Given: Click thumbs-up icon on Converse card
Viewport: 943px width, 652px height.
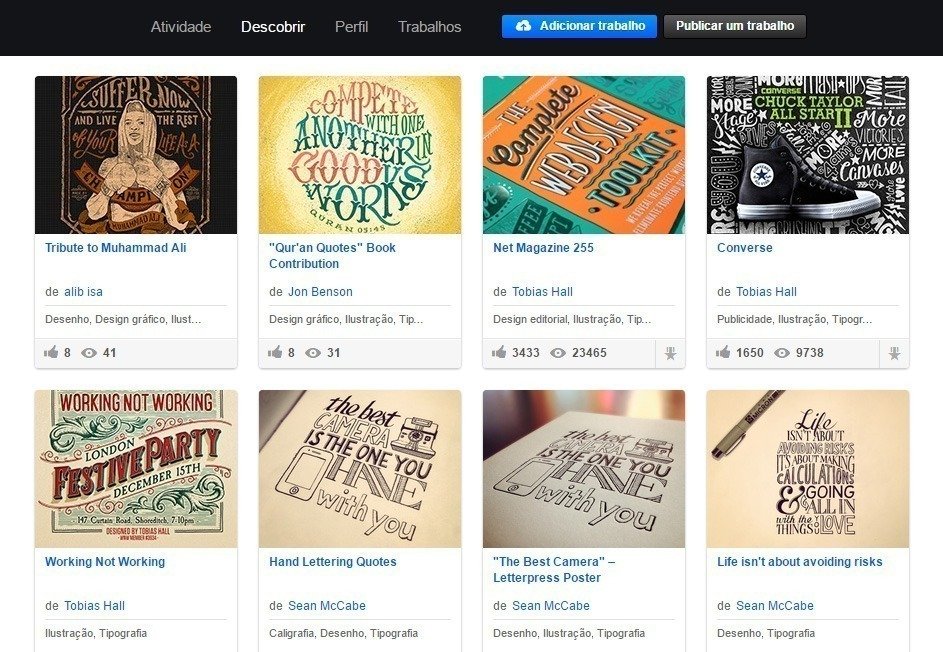Looking at the screenshot, I should coord(723,352).
